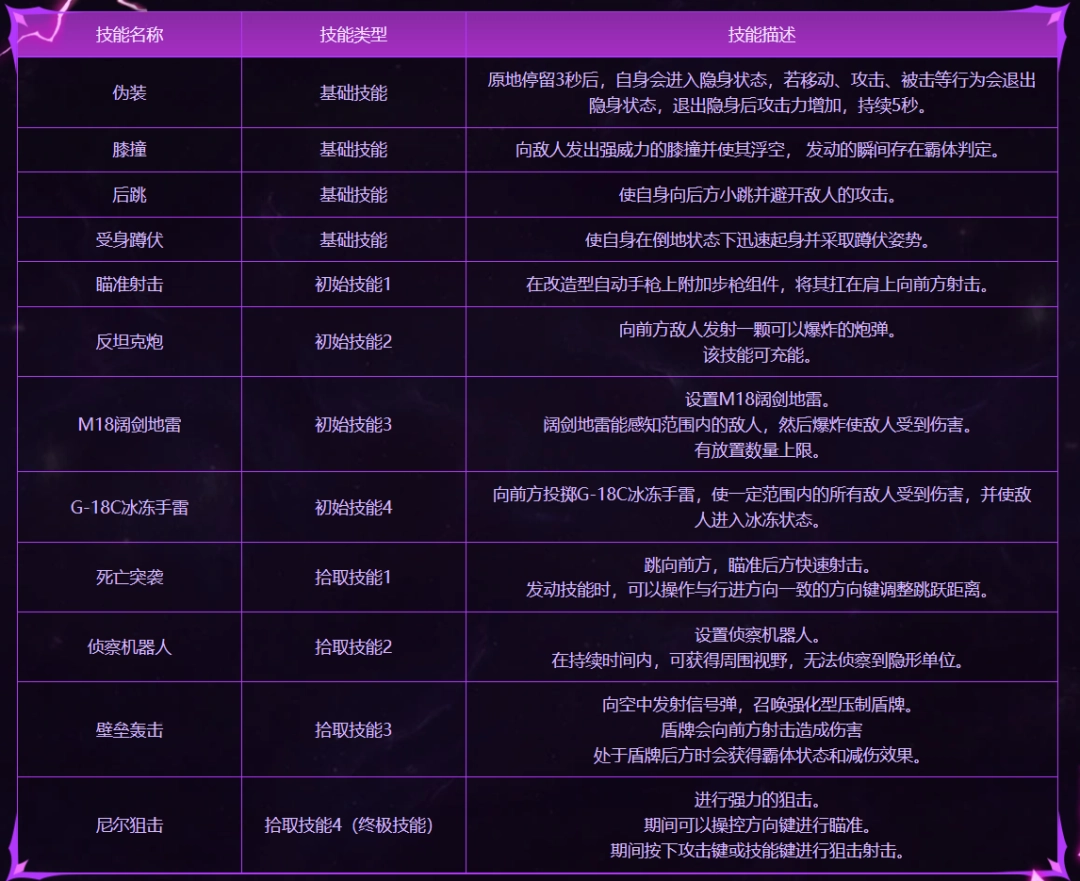Select 基础技能 in the 膝撞 row

coord(353,149)
